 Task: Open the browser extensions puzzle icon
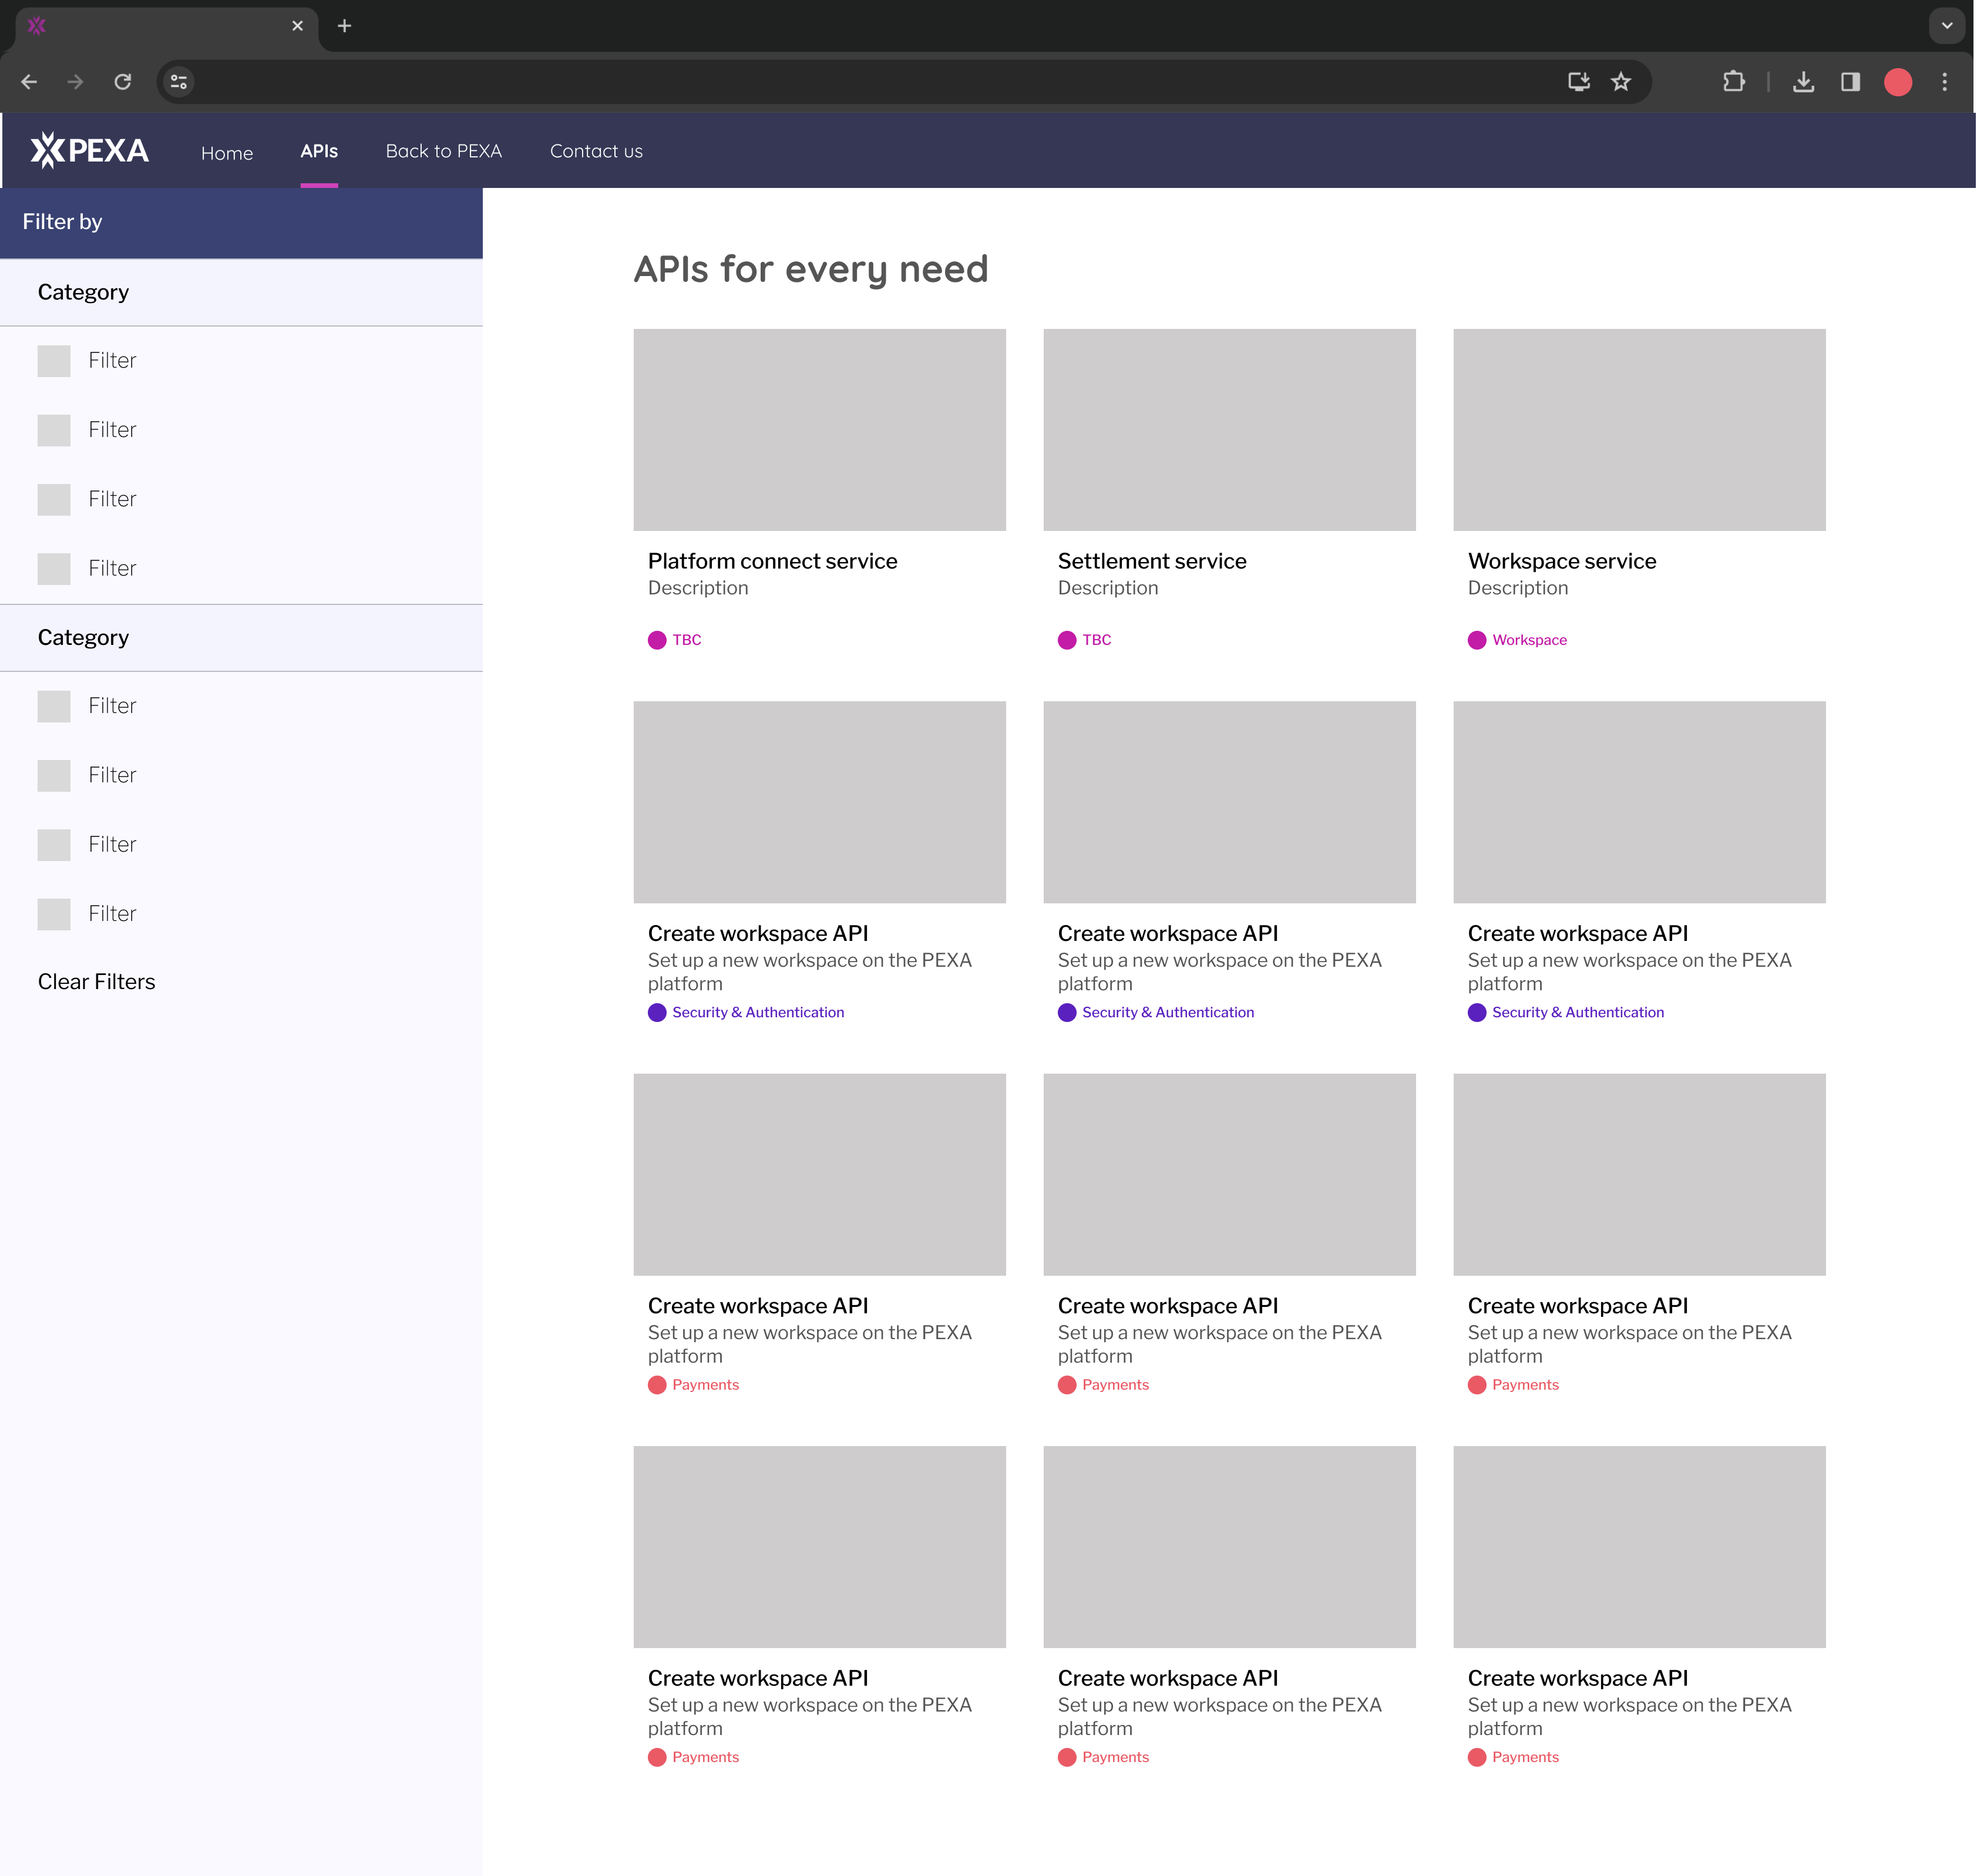(1733, 82)
